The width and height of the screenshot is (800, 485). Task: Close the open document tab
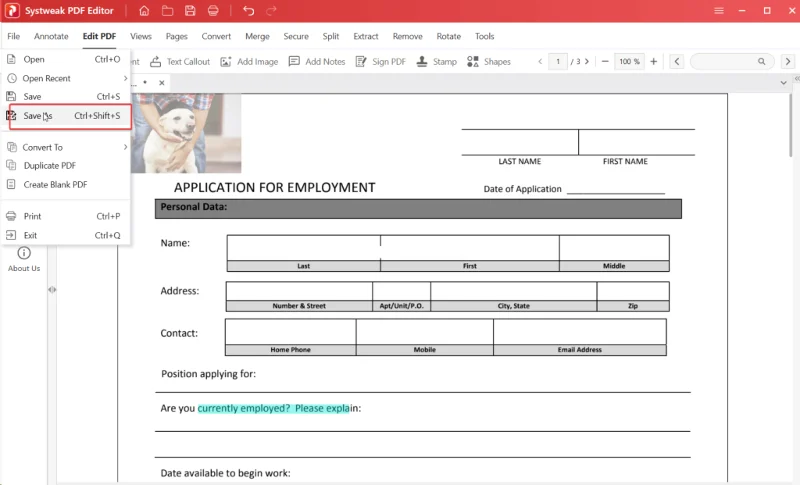pyautogui.click(x=162, y=83)
